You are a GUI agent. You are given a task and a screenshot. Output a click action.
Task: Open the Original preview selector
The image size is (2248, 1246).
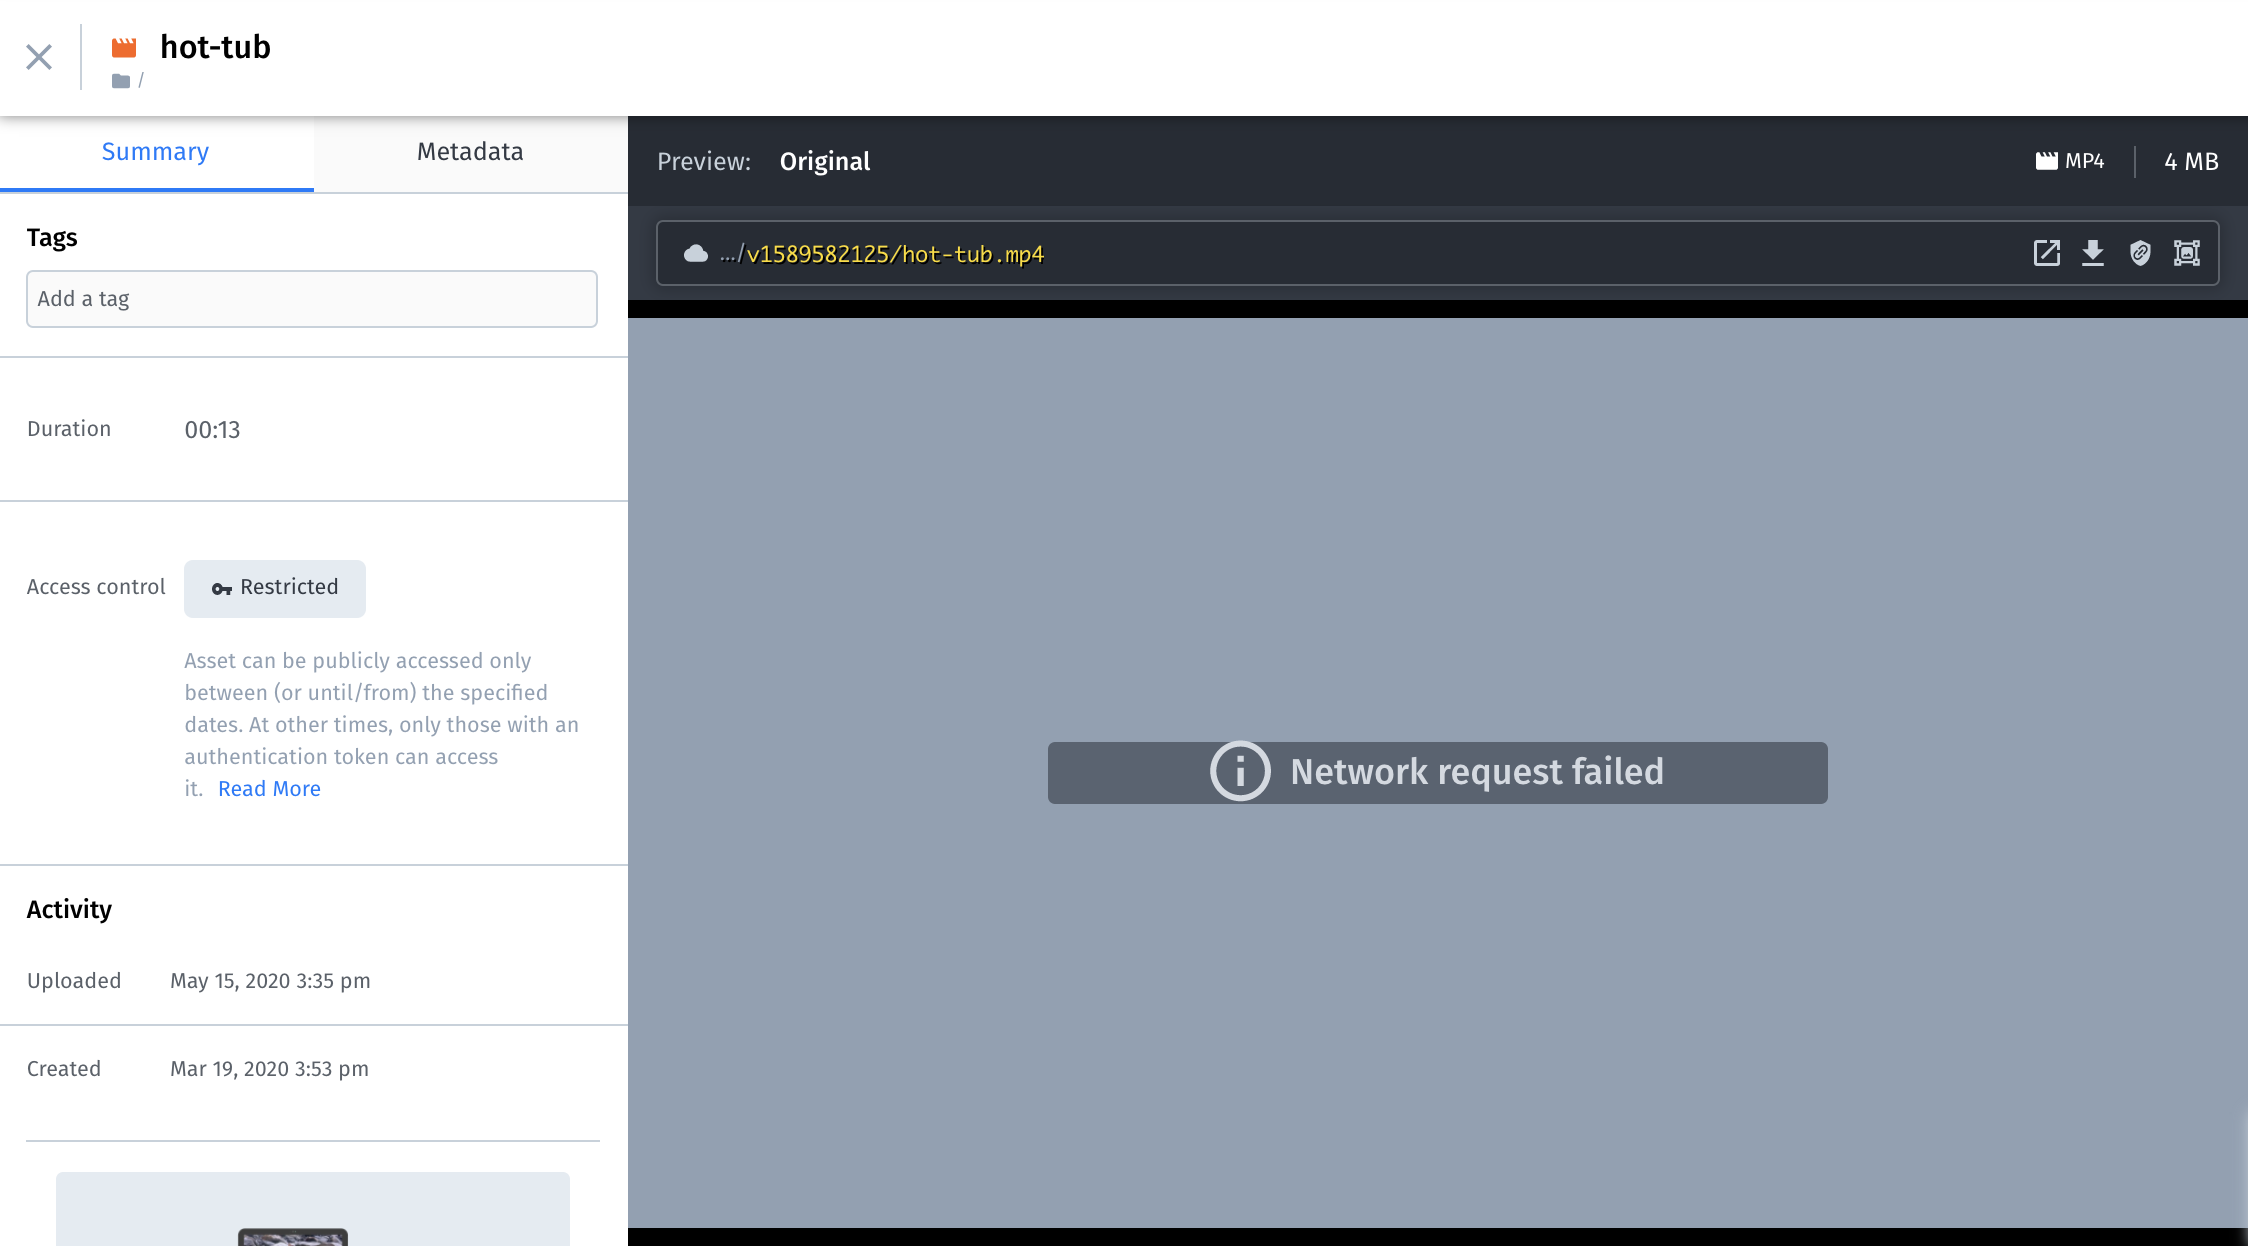click(824, 161)
